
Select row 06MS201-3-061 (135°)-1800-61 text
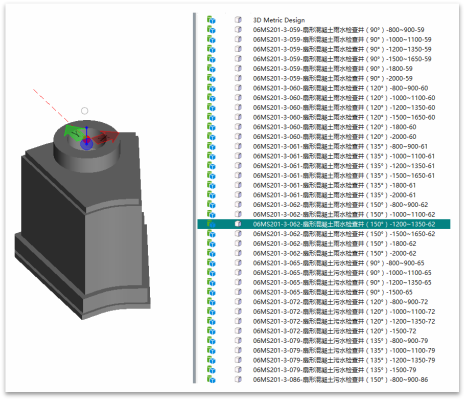point(334,185)
